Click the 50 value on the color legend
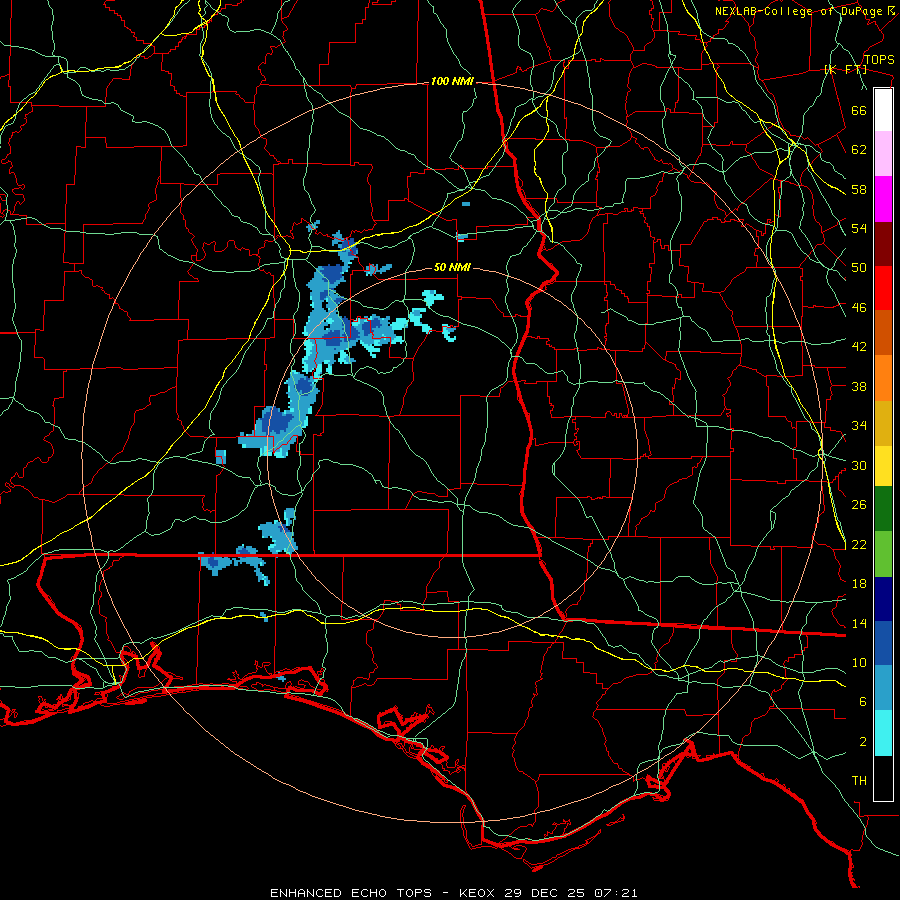The image size is (900, 900). (x=859, y=268)
